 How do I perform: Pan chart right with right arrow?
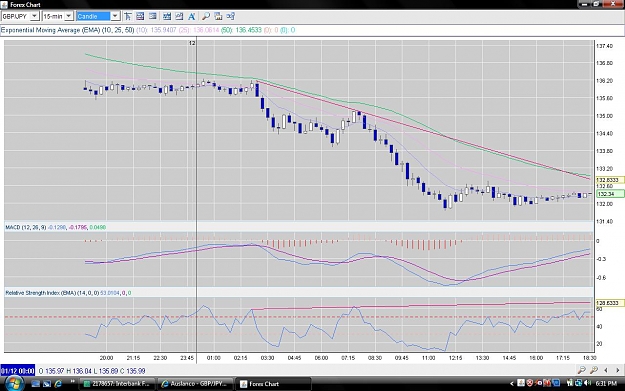pos(618,370)
